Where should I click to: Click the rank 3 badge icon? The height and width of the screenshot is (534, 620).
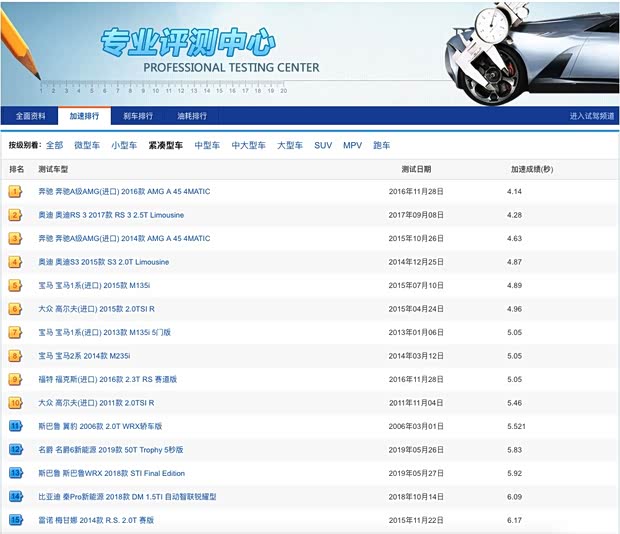tap(15, 239)
